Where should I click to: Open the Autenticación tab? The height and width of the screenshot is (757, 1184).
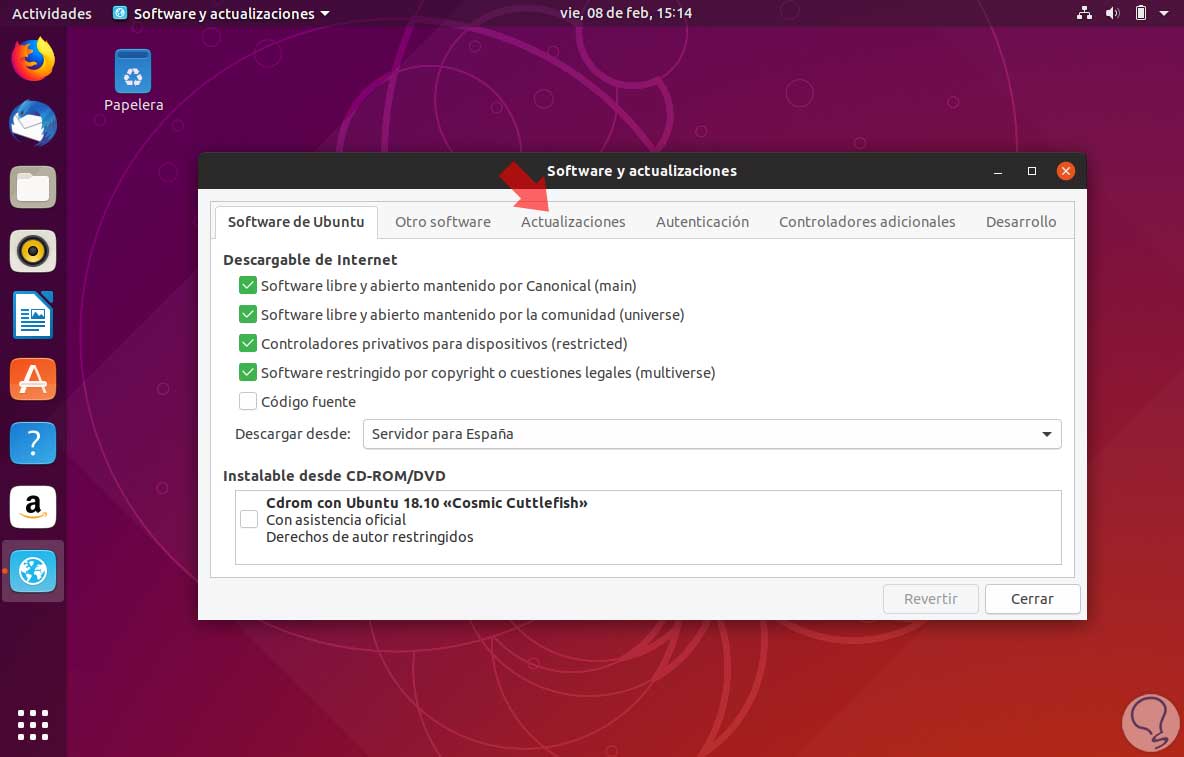coord(702,222)
